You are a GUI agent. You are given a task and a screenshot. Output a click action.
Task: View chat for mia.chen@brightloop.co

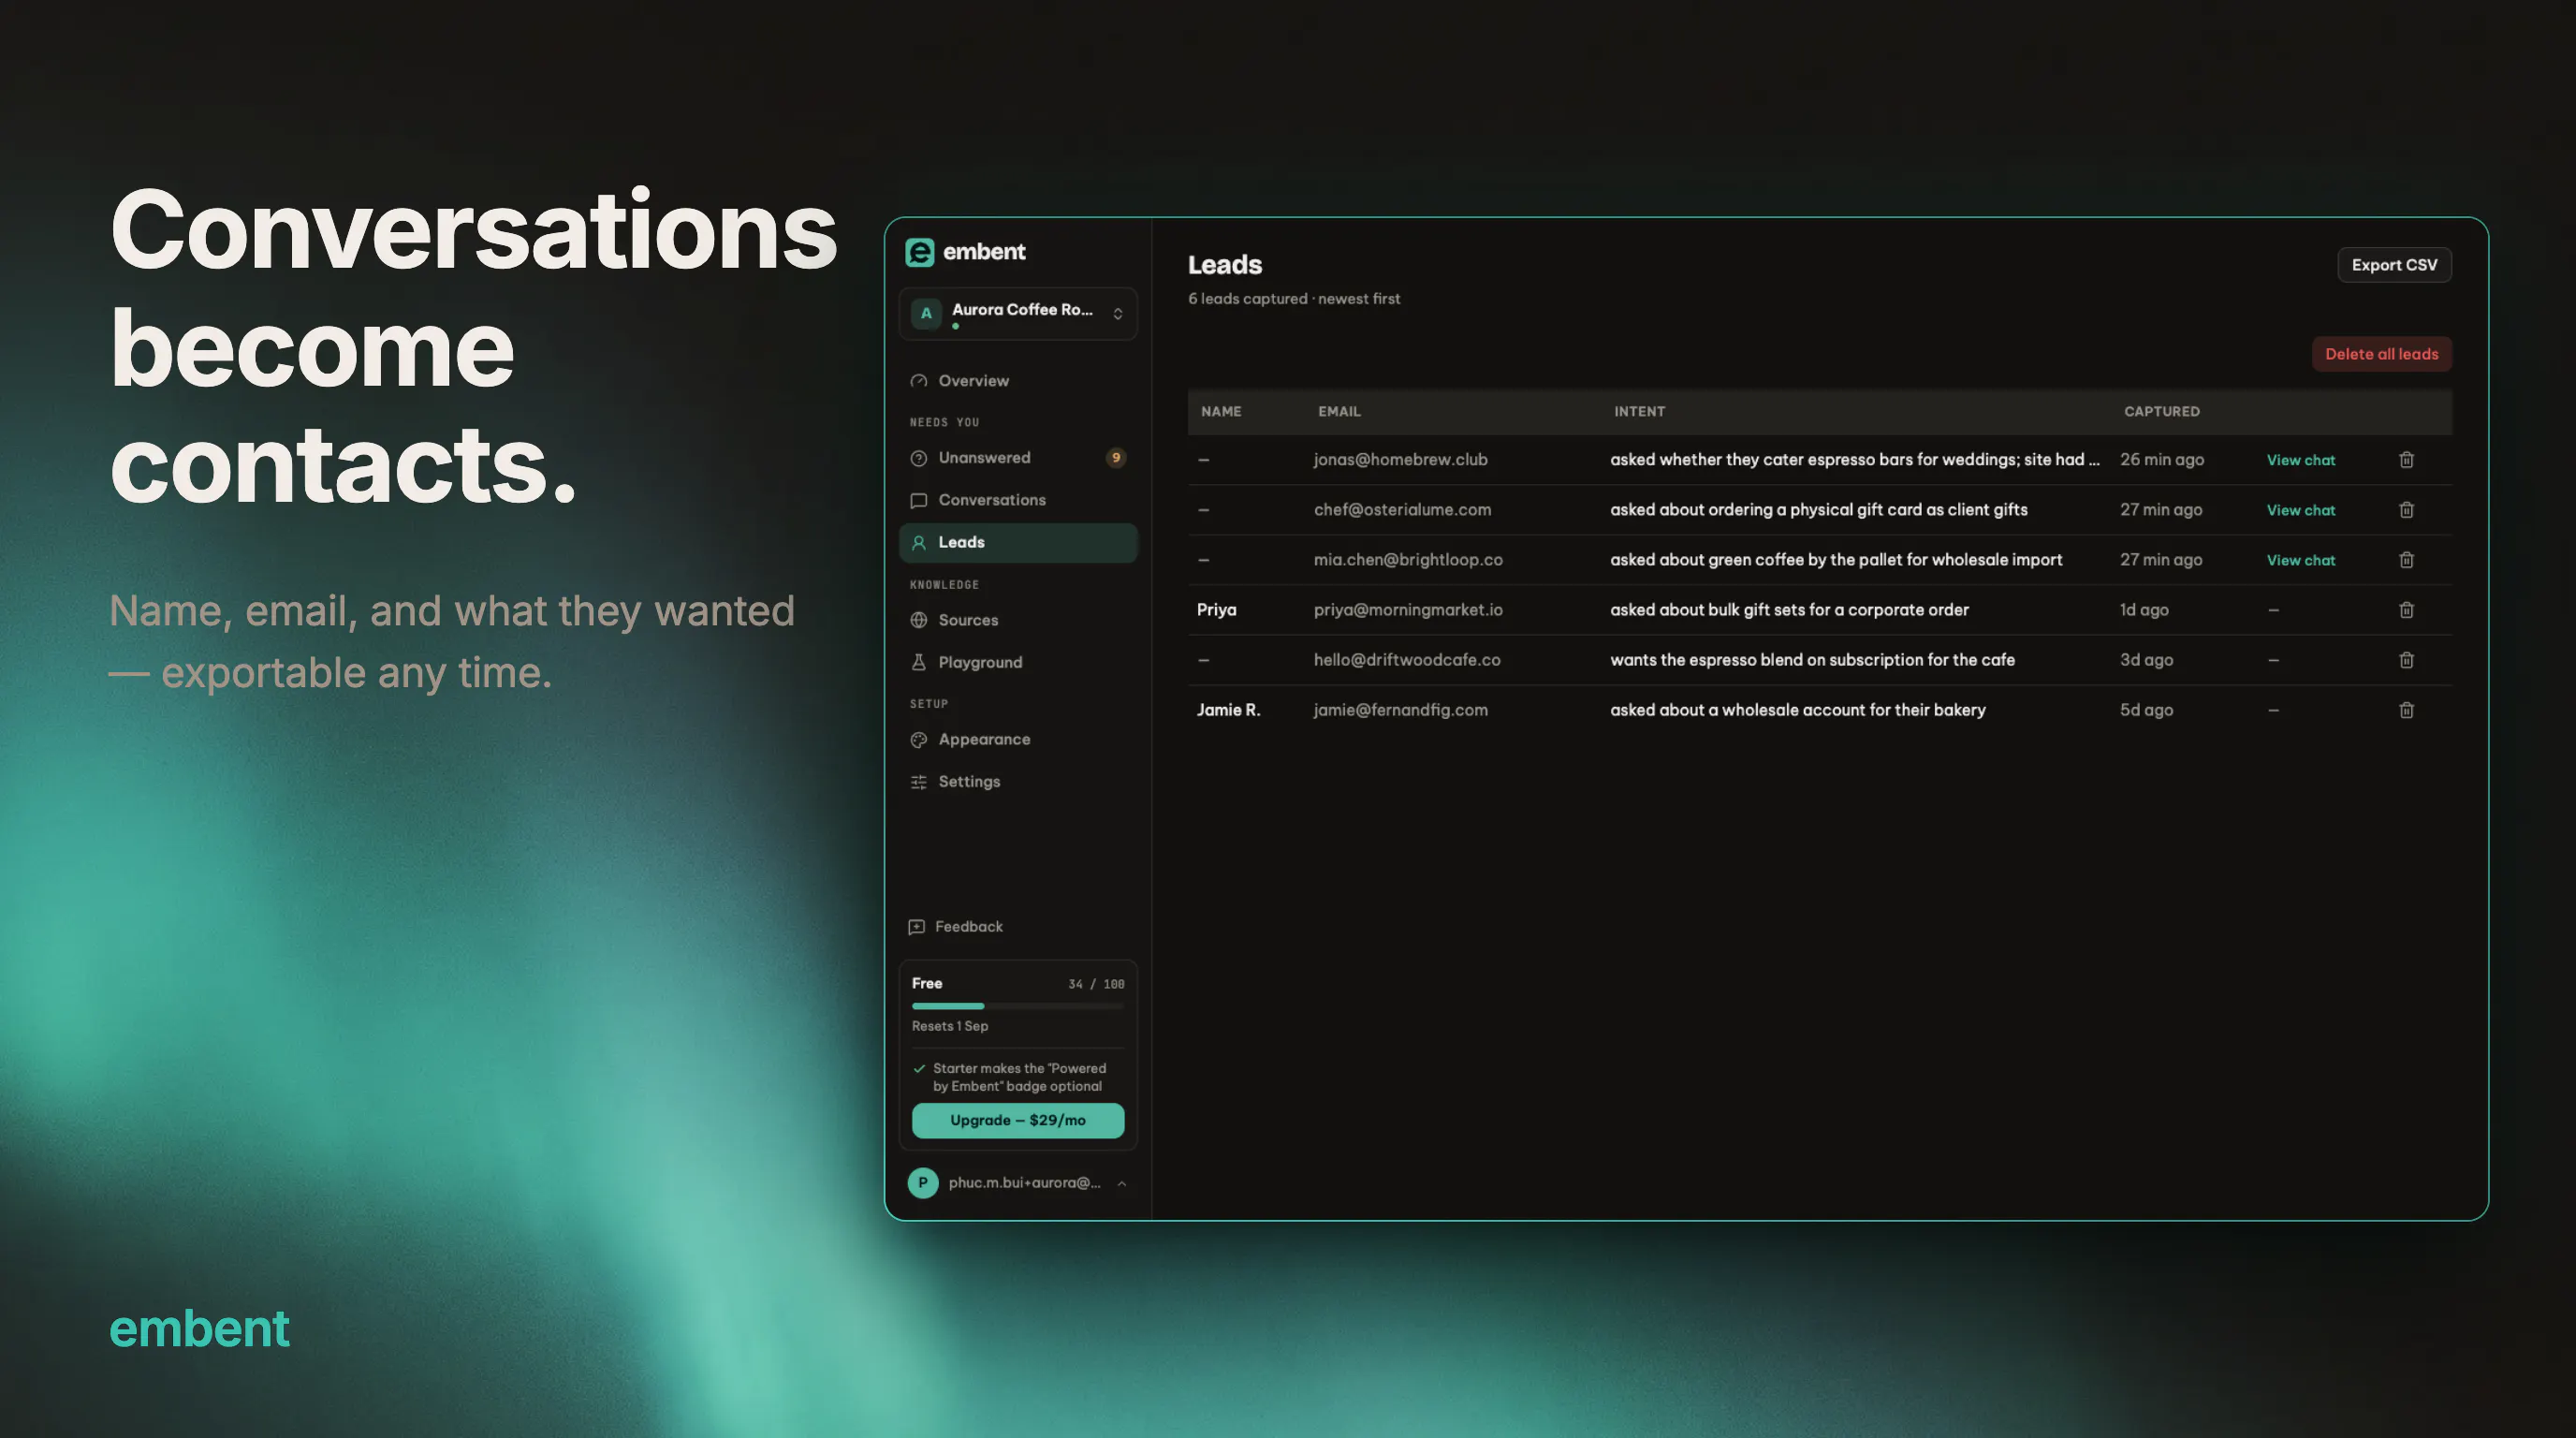2300,560
